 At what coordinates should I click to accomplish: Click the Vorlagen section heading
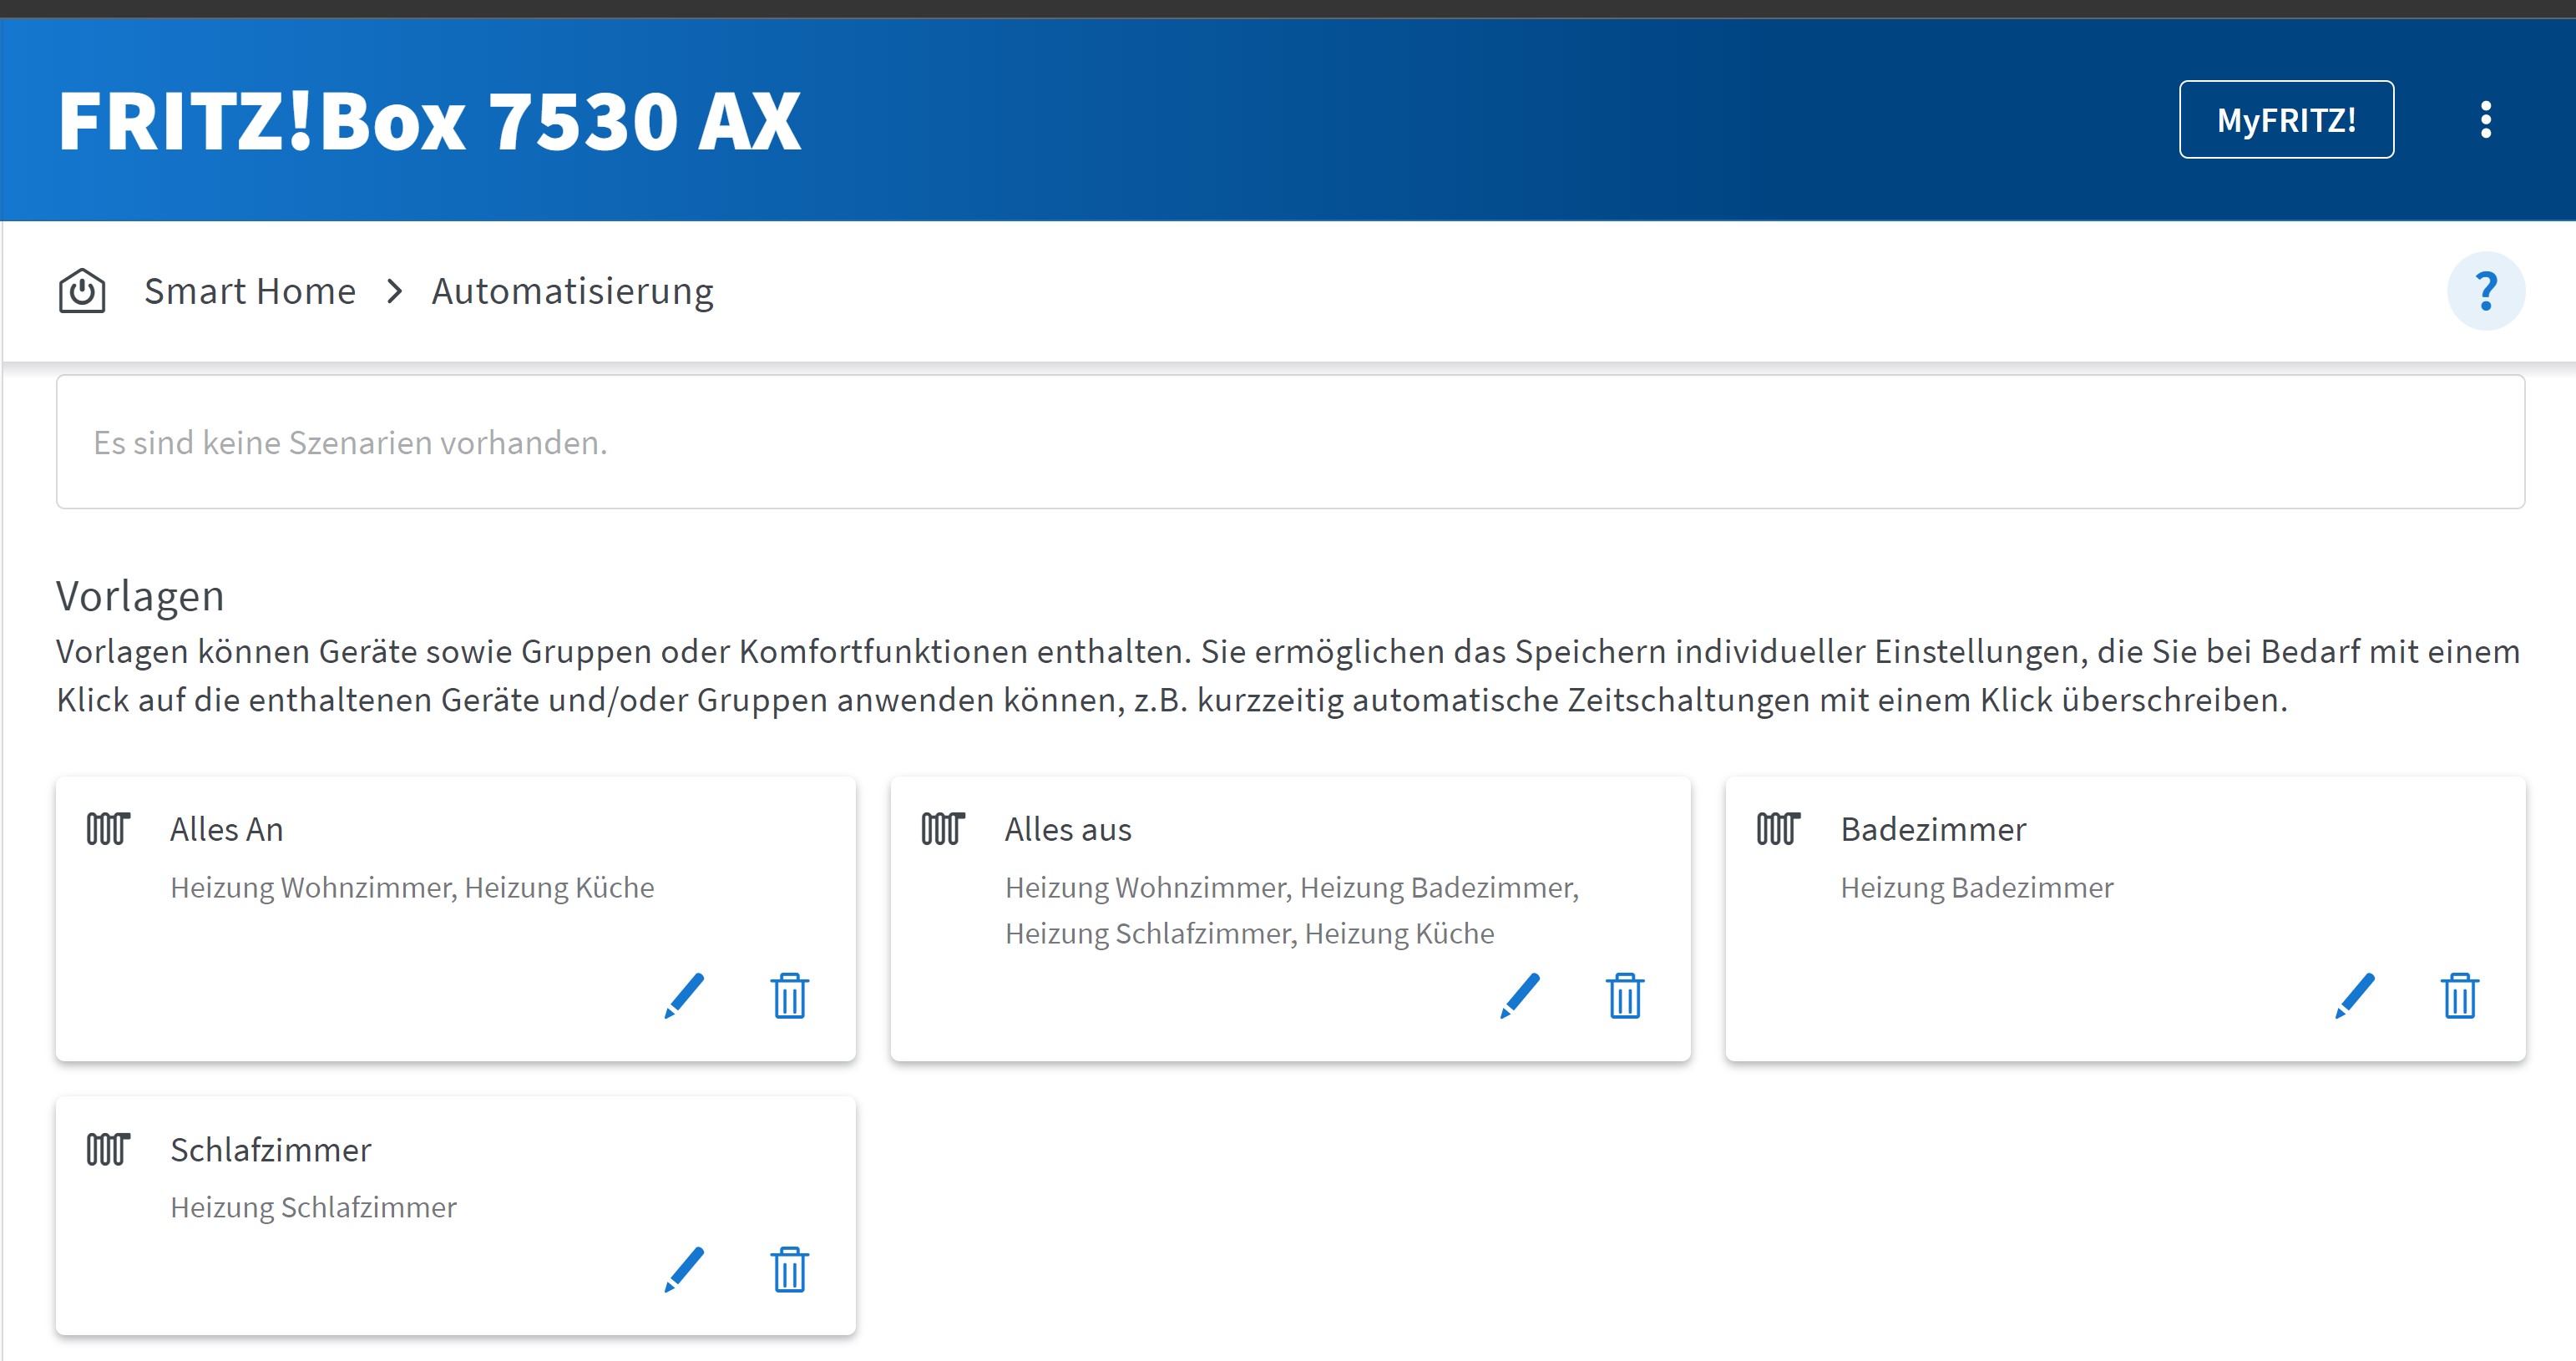click(x=140, y=595)
